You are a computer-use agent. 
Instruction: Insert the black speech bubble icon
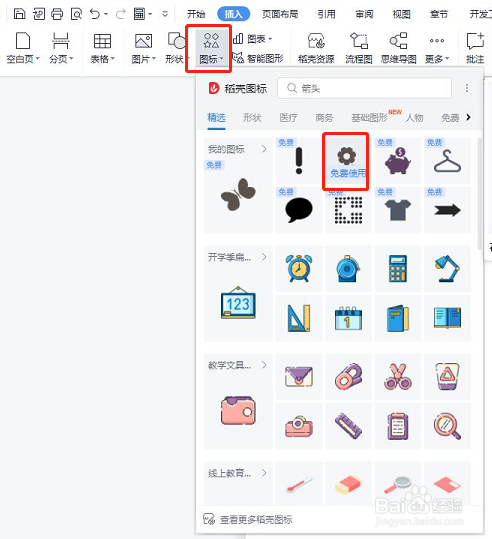pos(299,210)
